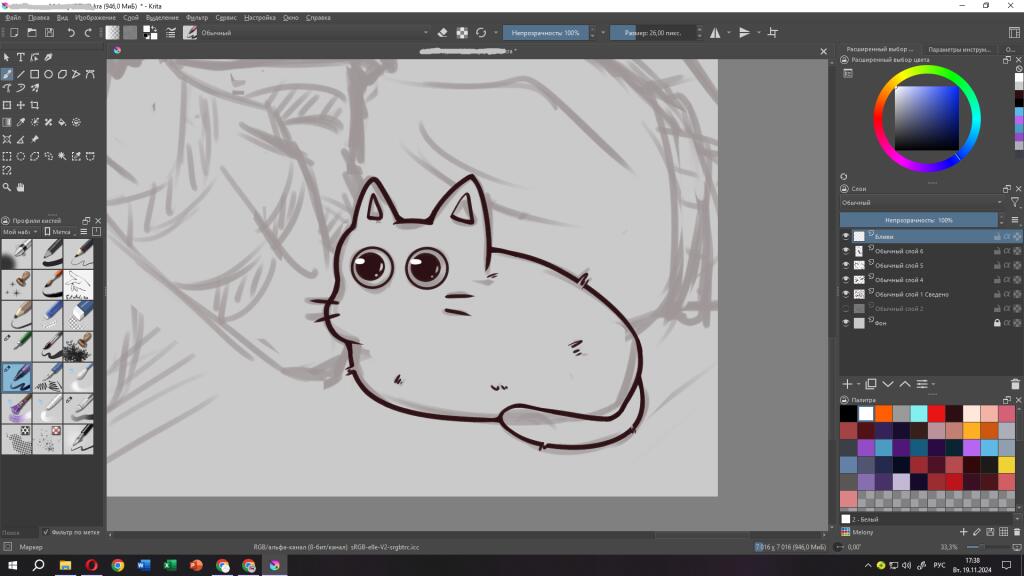The height and width of the screenshot is (576, 1024).
Task: Reload the original brush preset
Action: click(481, 33)
